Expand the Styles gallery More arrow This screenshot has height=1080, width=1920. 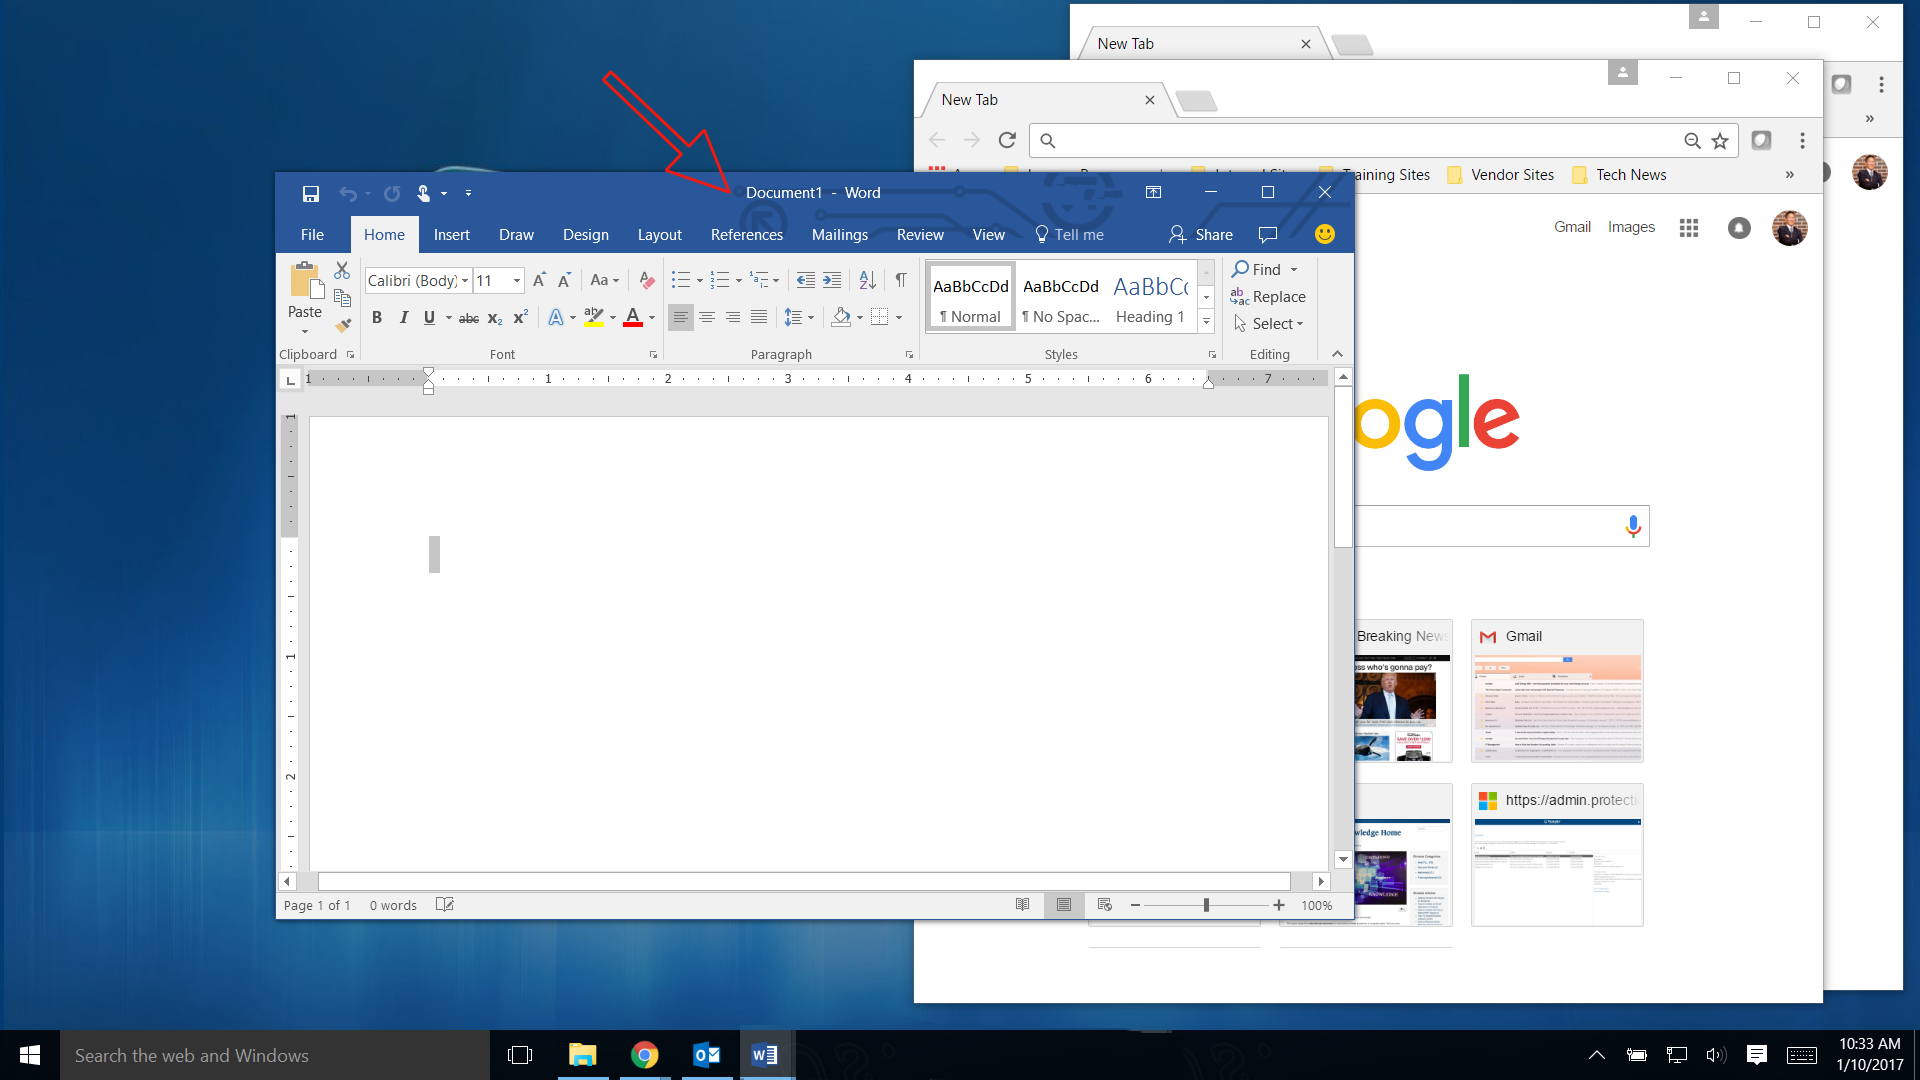(x=1206, y=322)
